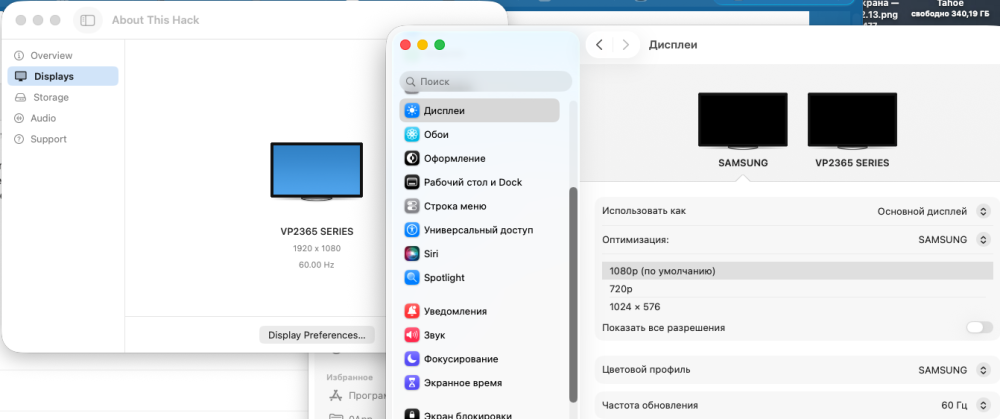Click 1920 x 1080 text in About This Hack
This screenshot has height=419, width=1000.
coord(317,248)
